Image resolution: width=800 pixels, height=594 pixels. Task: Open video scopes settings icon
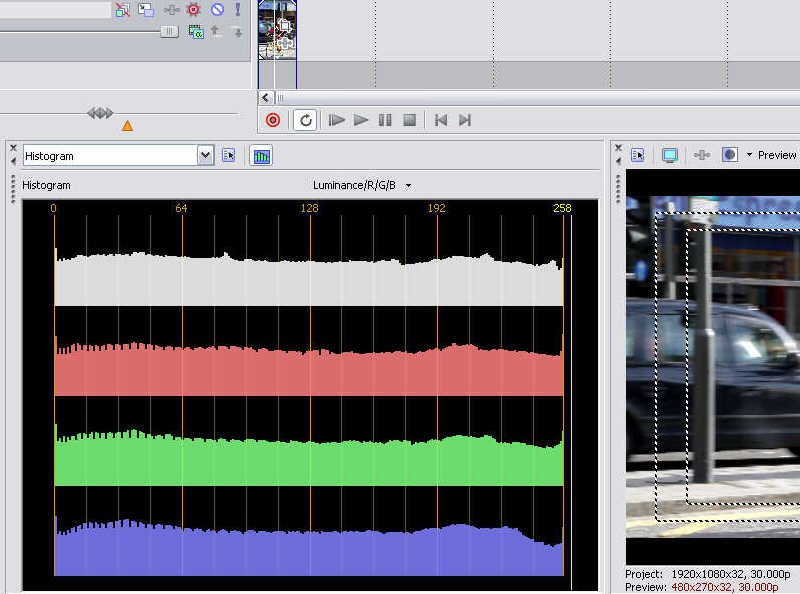click(229, 156)
